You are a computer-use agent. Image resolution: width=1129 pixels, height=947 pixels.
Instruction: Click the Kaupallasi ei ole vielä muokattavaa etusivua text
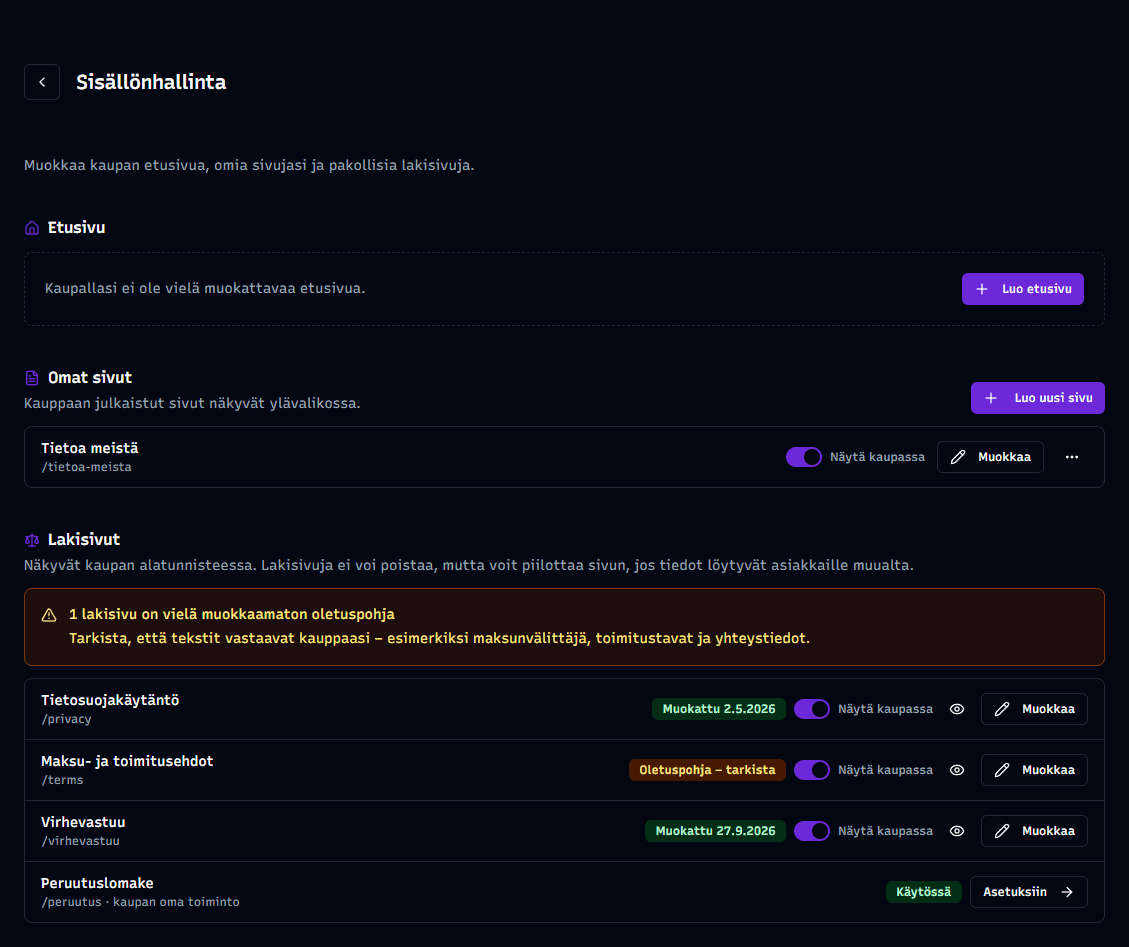pos(205,289)
